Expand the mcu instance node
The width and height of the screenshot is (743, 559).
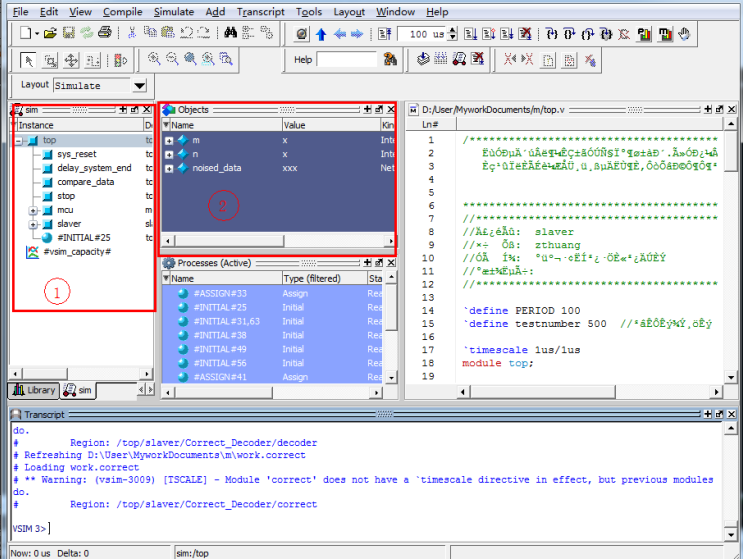(x=33, y=211)
